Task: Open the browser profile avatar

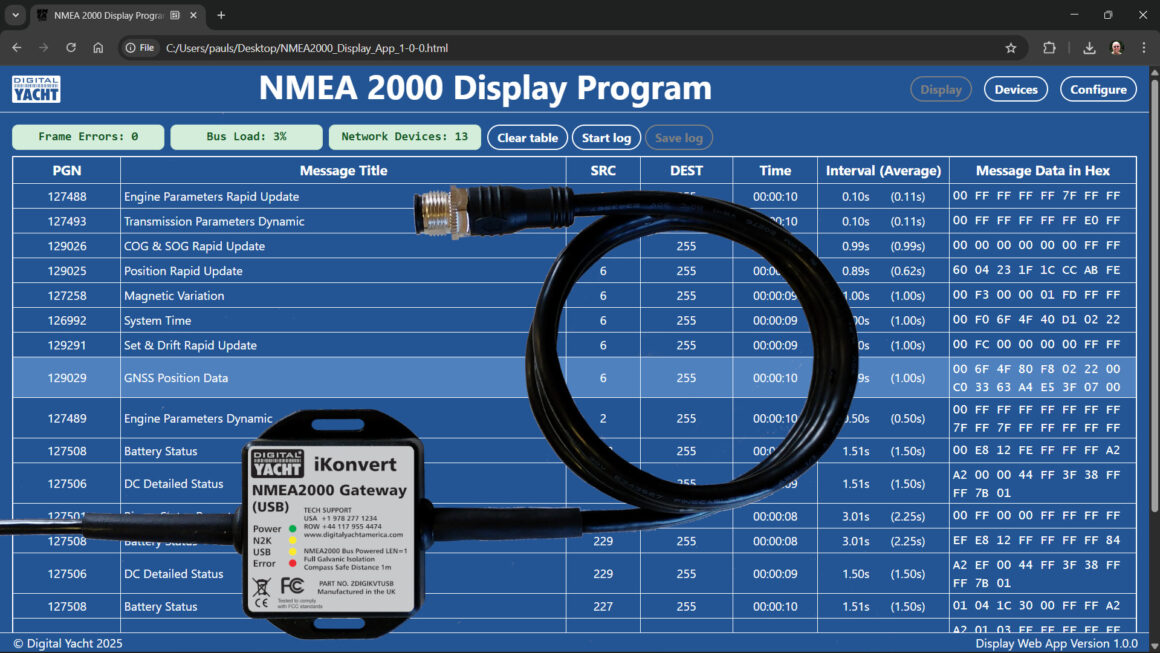Action: (x=1115, y=47)
